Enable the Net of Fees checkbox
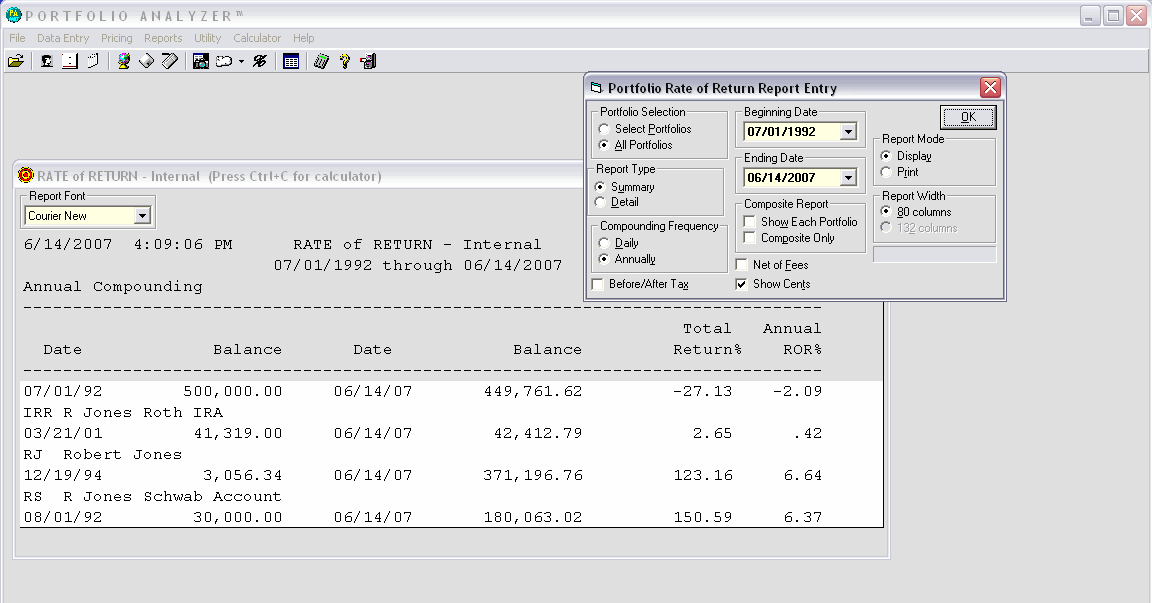 point(741,265)
